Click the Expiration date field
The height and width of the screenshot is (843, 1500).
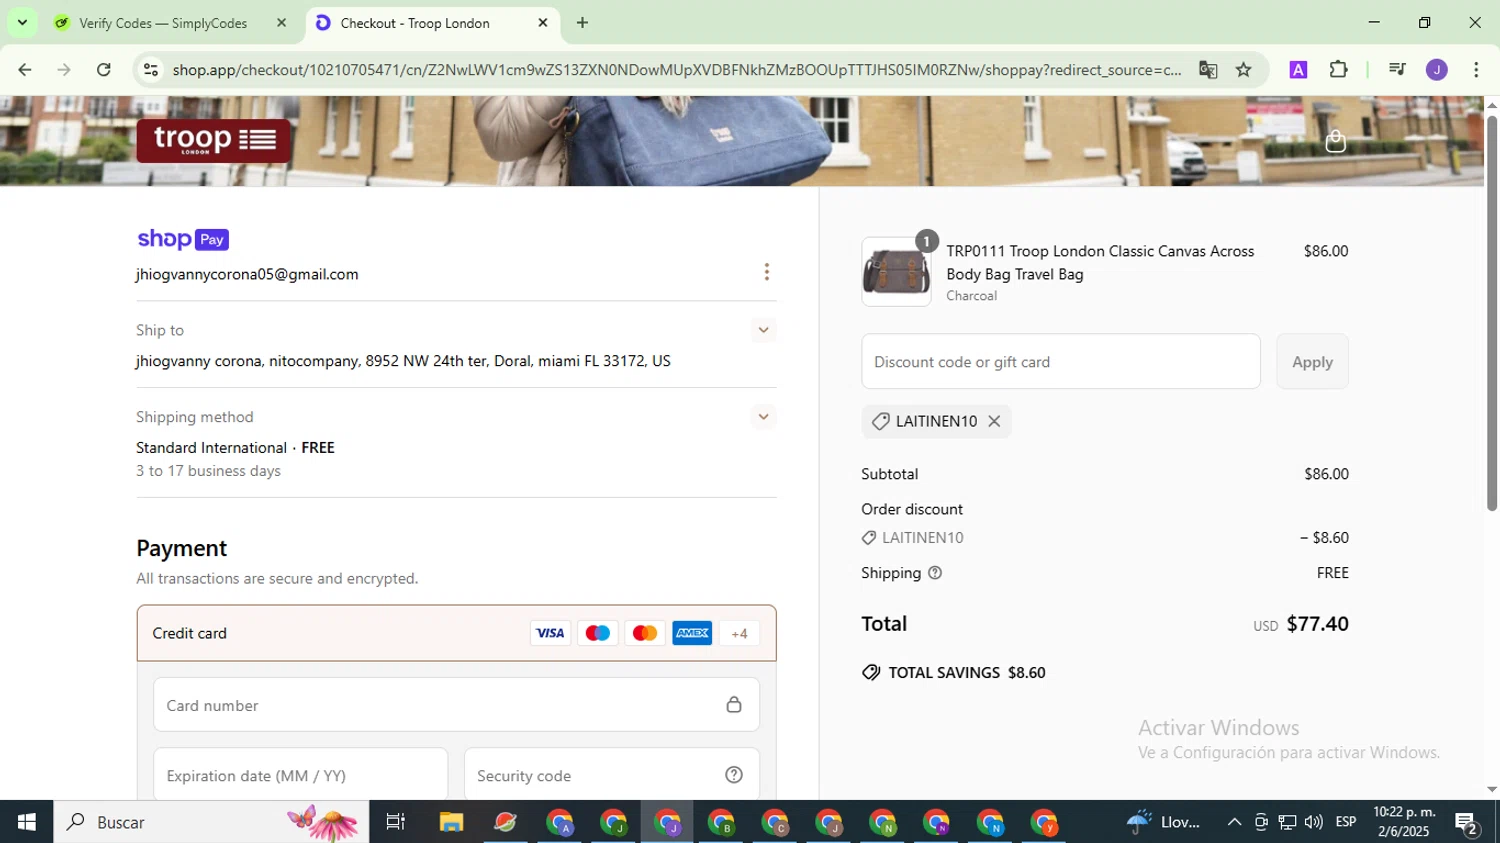point(300,775)
